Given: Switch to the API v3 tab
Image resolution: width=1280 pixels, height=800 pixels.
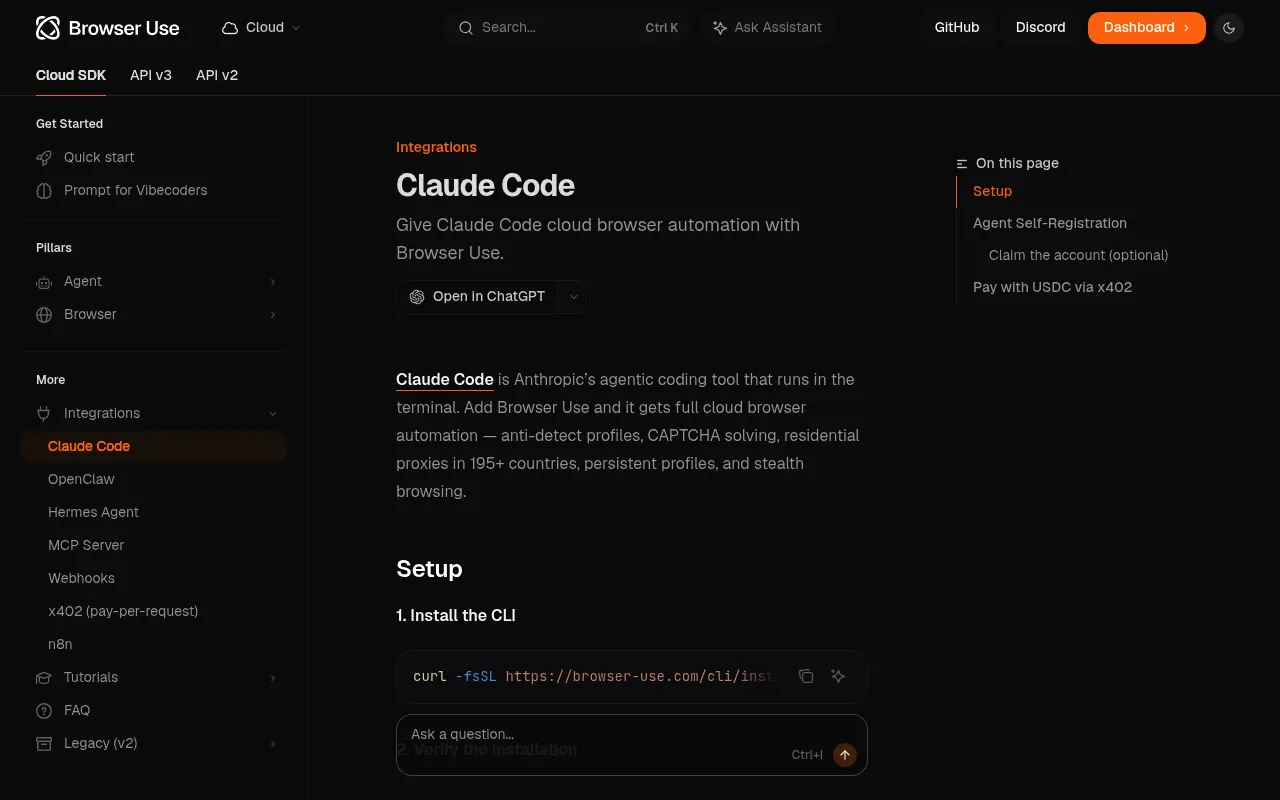Looking at the screenshot, I should (x=151, y=75).
